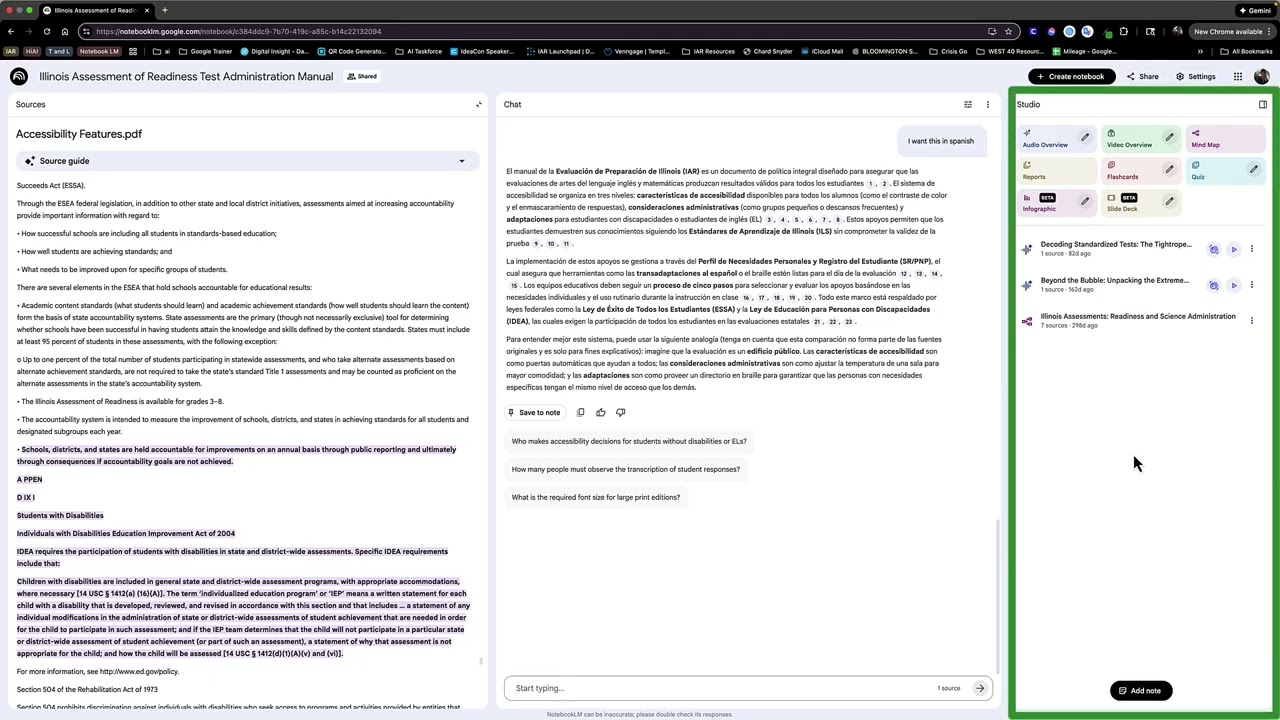Generate Reports in Studio
The height and width of the screenshot is (720, 1280).
click(1056, 171)
